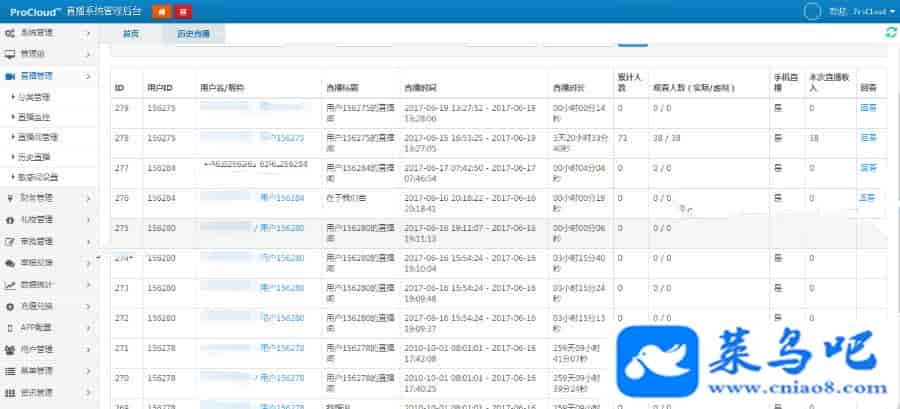Viewport: 900px width, 409px height.
Task: Click the green refresh icon at top right
Action: (891, 33)
